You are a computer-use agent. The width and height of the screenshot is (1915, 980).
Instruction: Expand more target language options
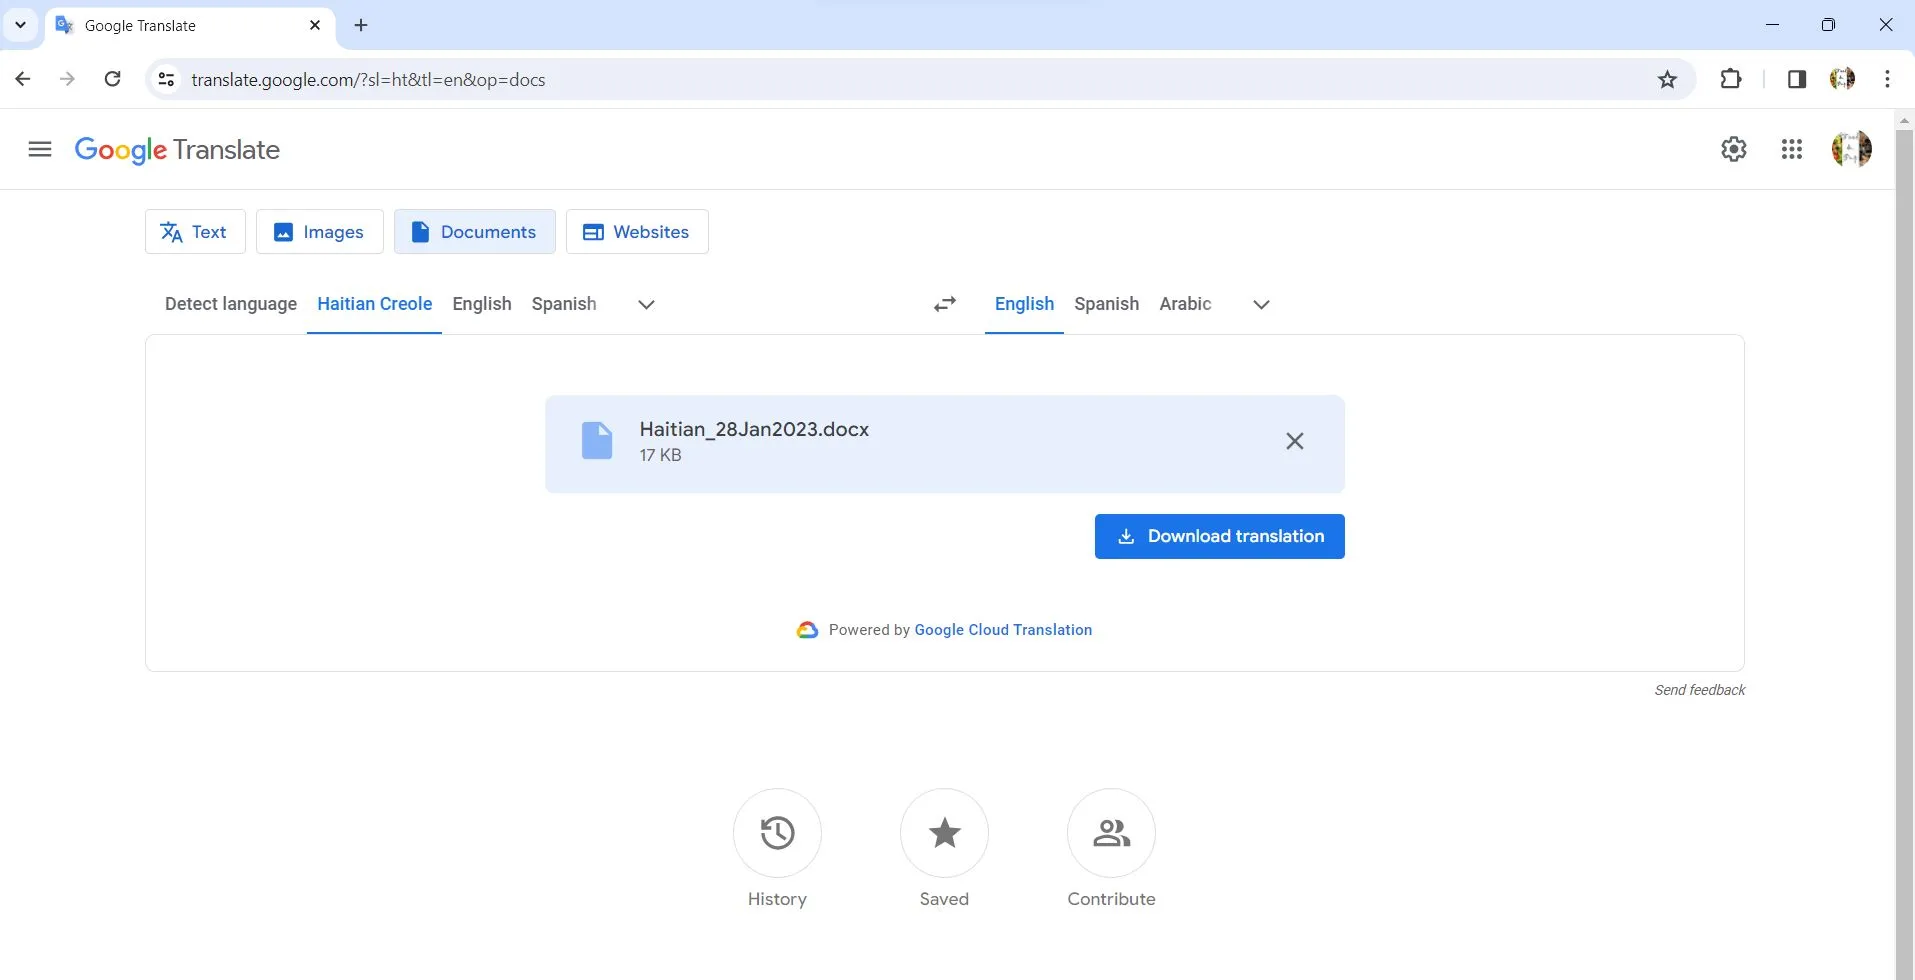pos(1259,304)
